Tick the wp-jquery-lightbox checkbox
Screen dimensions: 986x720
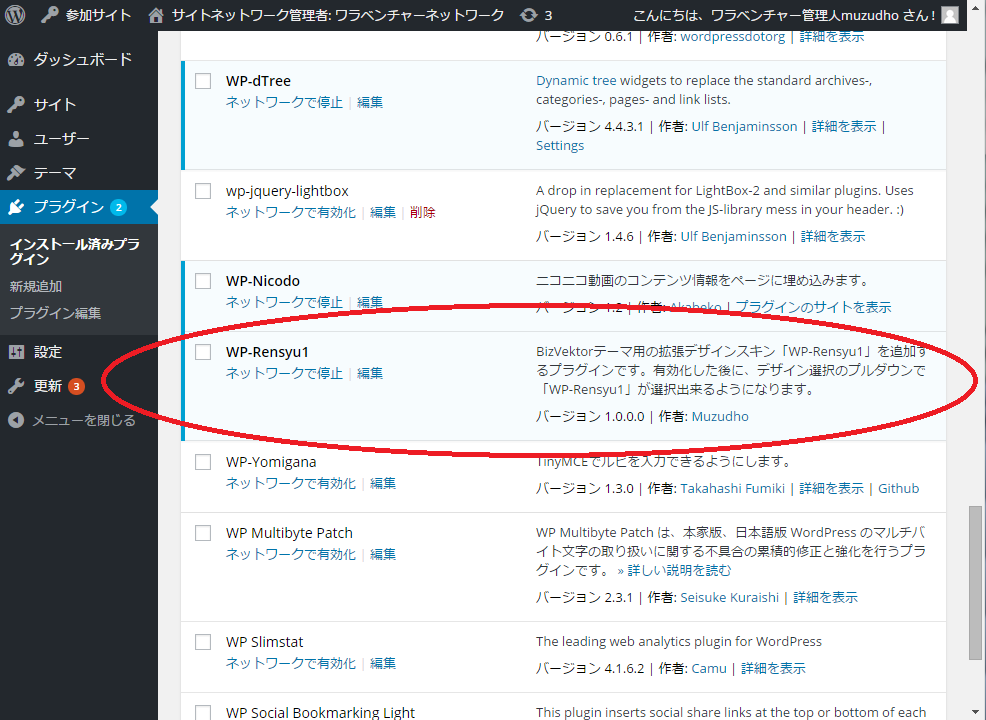(202, 191)
